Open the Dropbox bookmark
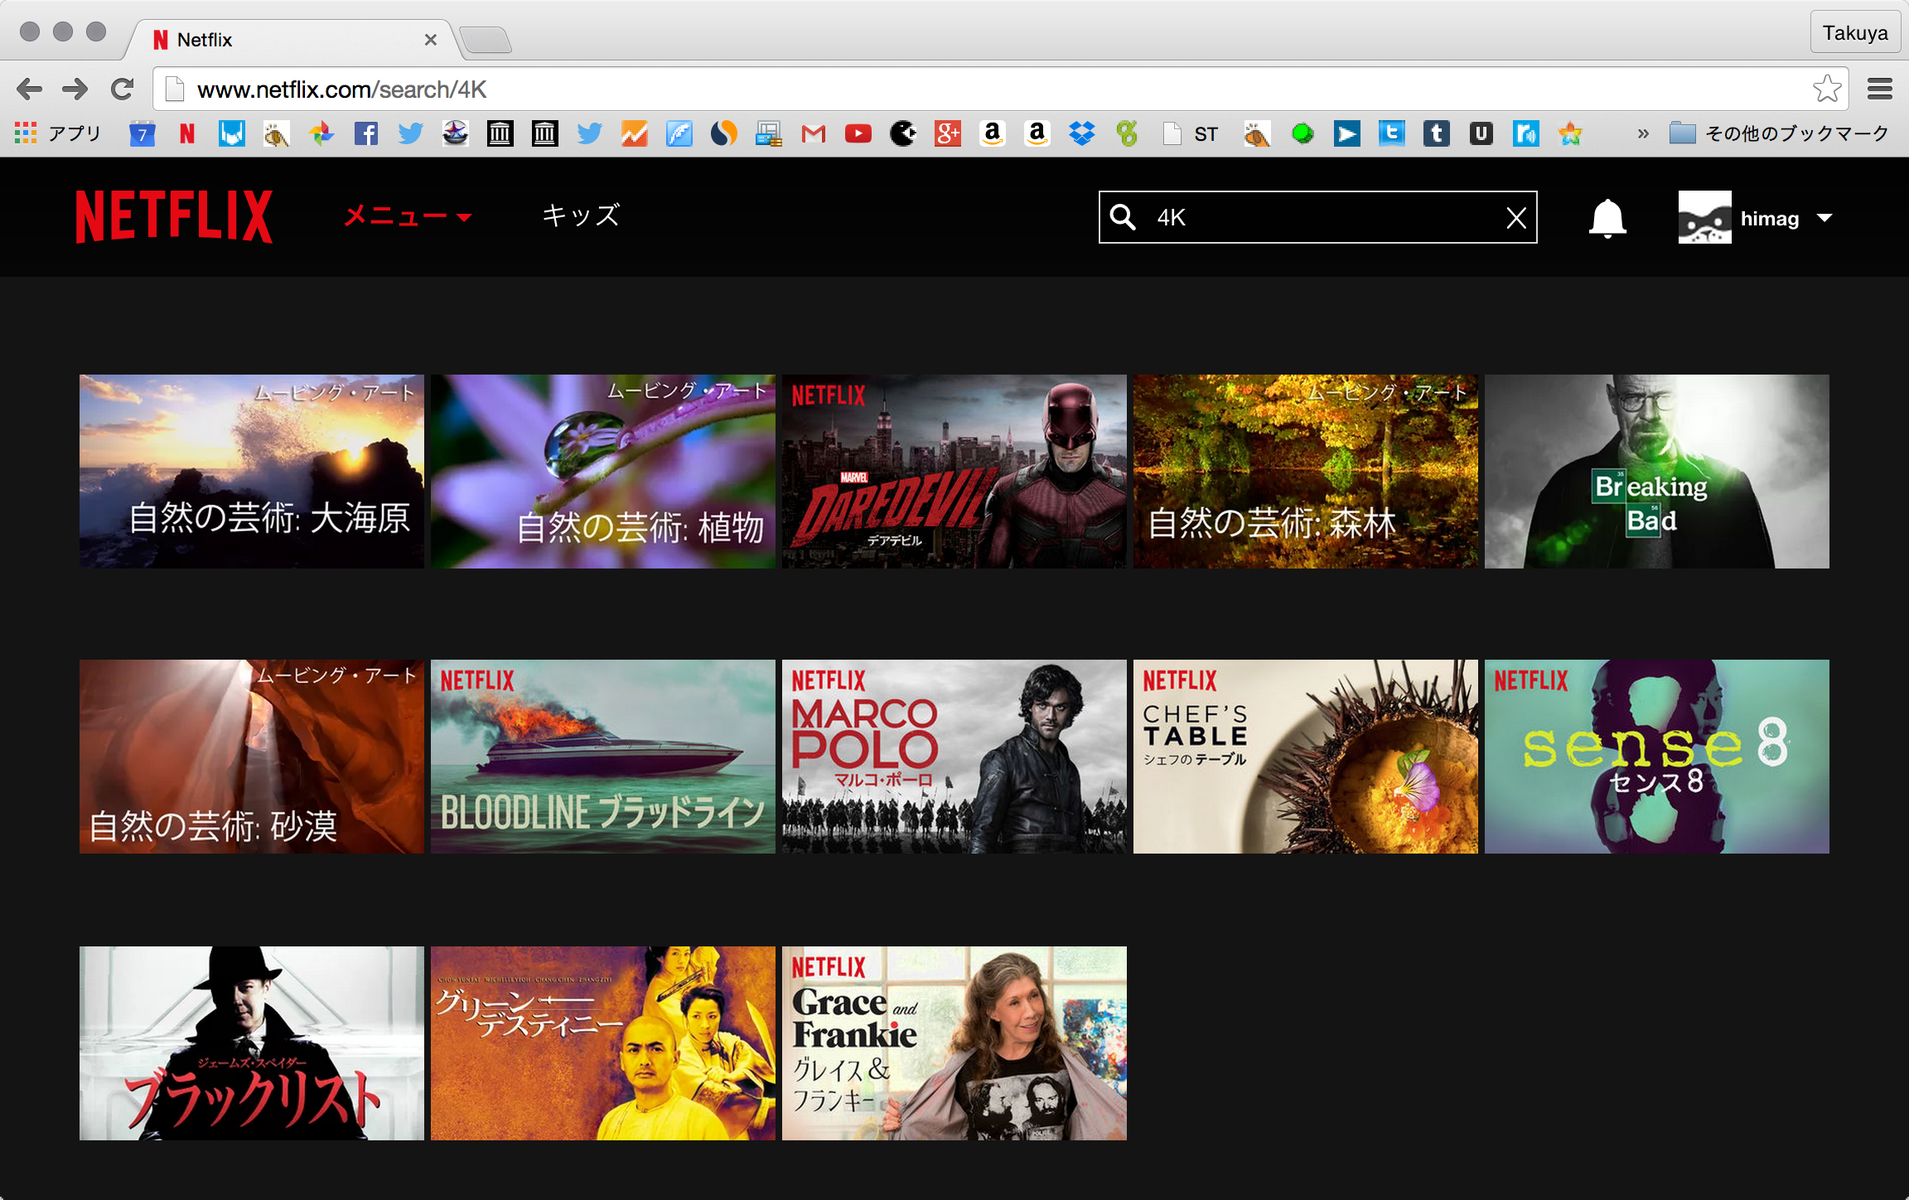1909x1200 pixels. 1082,133
